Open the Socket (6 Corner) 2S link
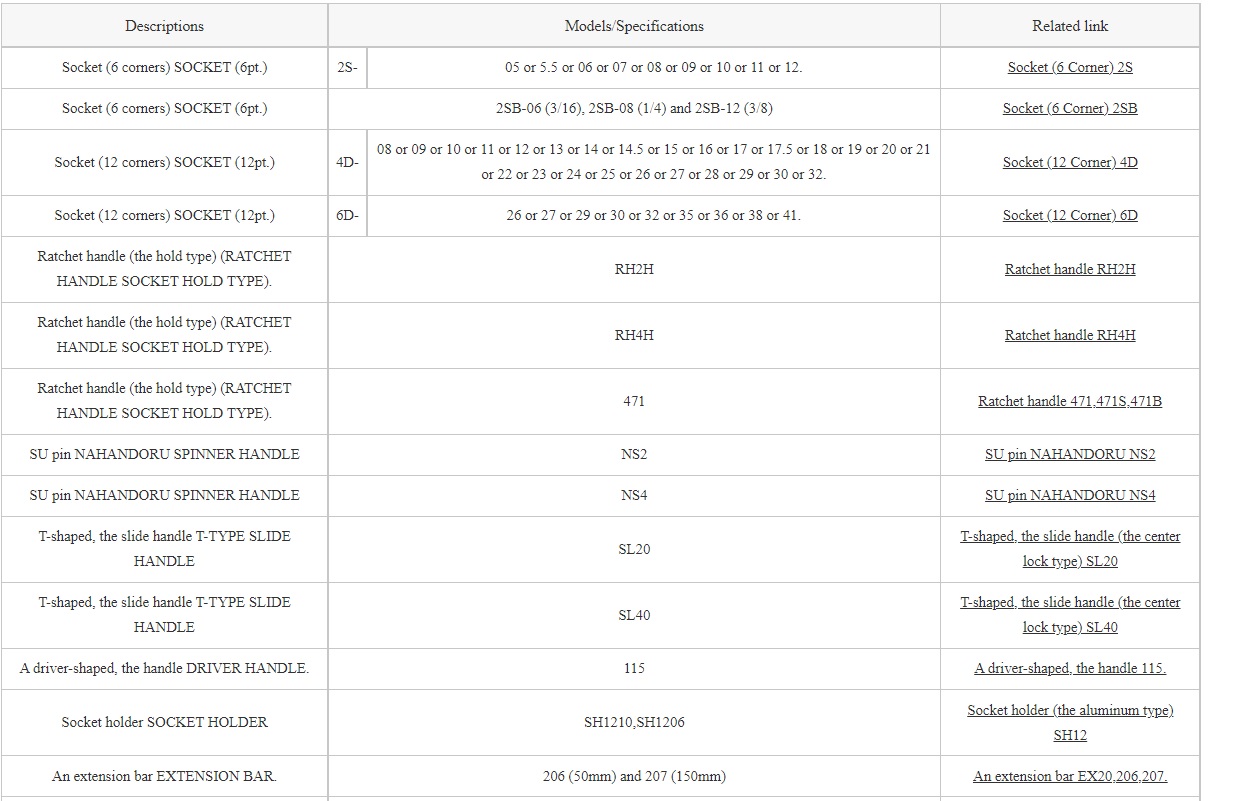The width and height of the screenshot is (1243, 801). (x=1070, y=68)
